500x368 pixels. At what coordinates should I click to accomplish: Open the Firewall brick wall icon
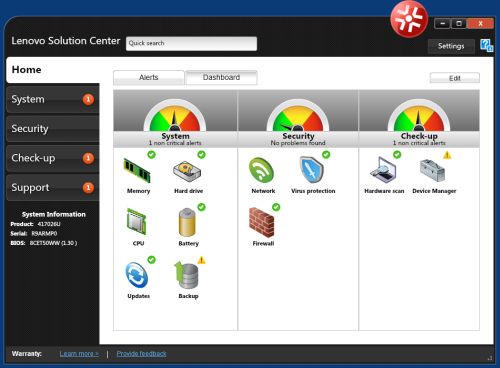(262, 222)
